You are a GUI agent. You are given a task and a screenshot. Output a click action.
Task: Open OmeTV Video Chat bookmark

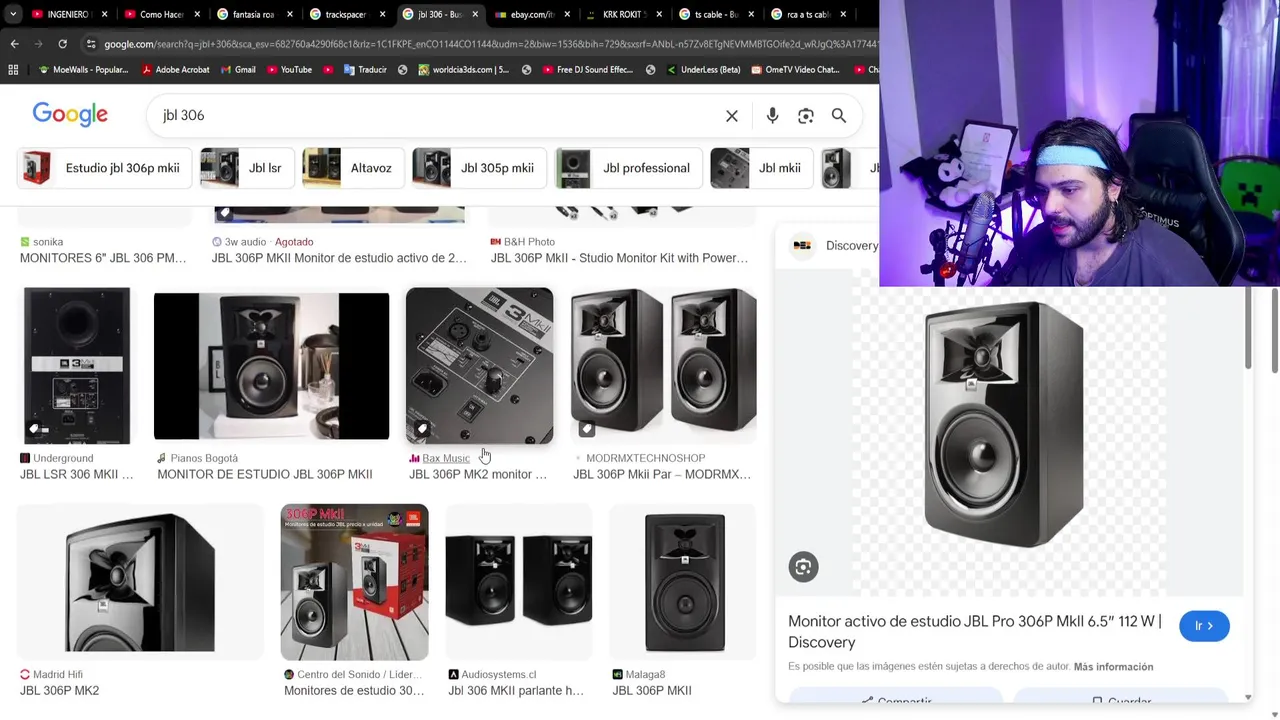pos(796,70)
